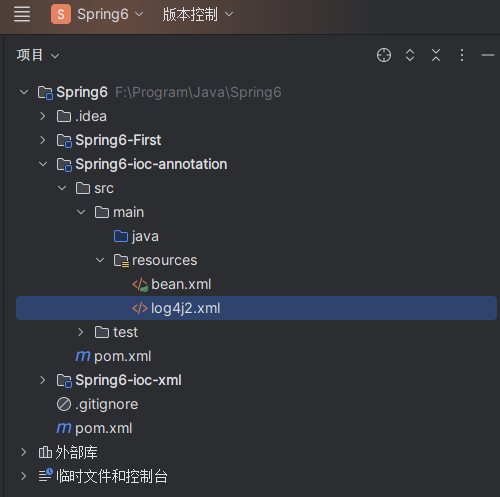Viewport: 500px width, 497px height.
Task: Collapse the Spring6 root node
Action: pyautogui.click(x=24, y=92)
